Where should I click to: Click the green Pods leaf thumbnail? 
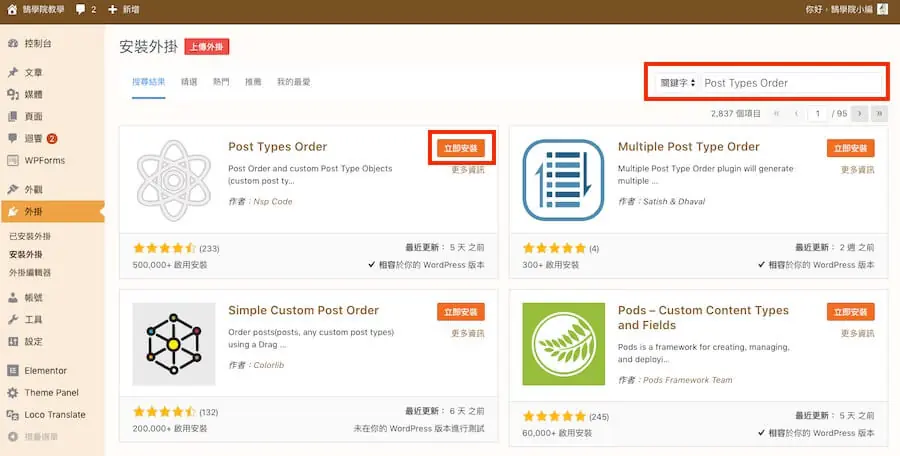[564, 344]
